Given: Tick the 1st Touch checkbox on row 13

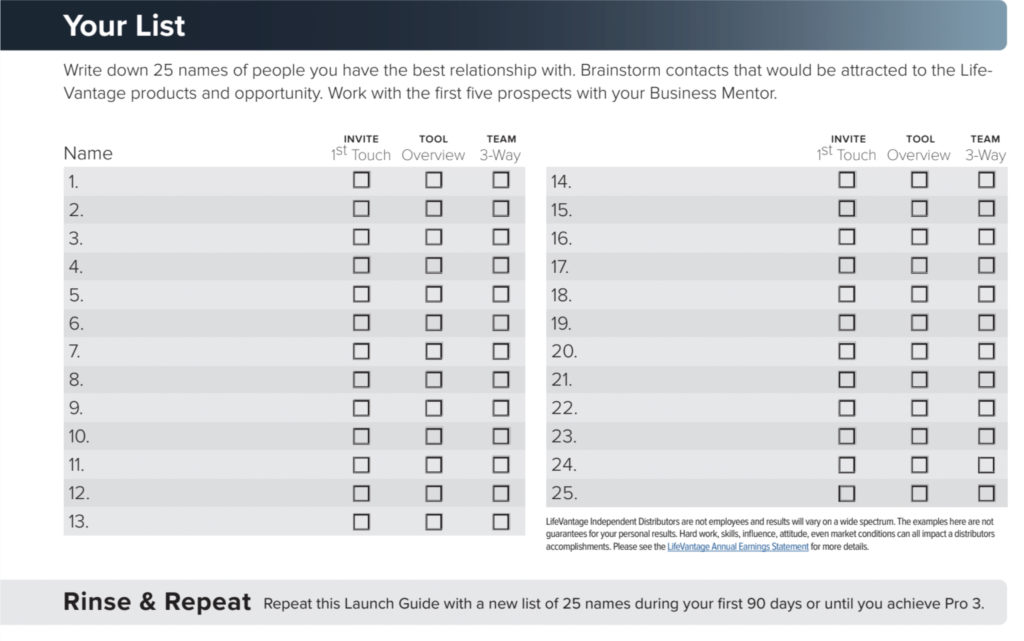Looking at the screenshot, I should click(361, 522).
